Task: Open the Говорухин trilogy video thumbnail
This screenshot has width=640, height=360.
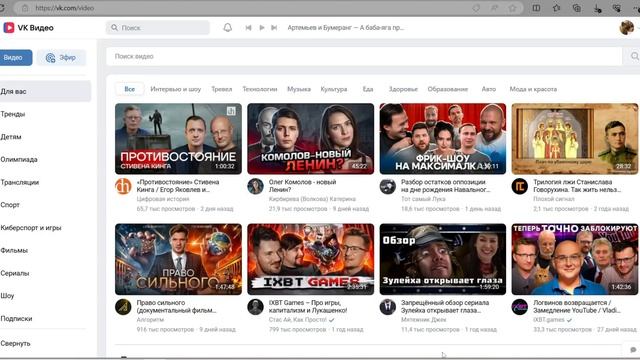Action: coord(575,139)
